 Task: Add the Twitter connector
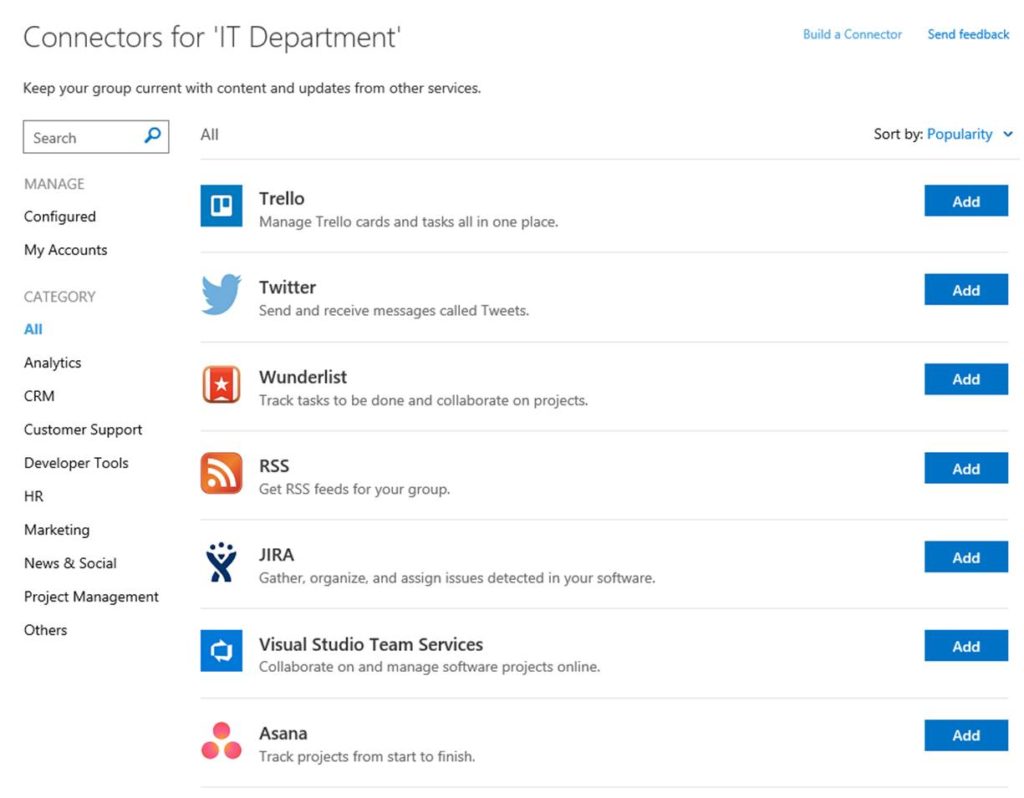click(x=966, y=290)
